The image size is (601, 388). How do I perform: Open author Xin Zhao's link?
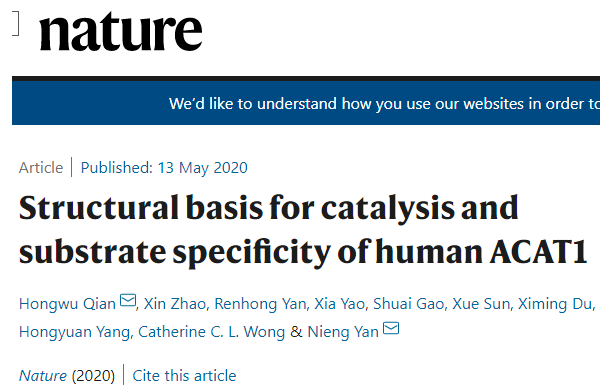pyautogui.click(x=175, y=304)
